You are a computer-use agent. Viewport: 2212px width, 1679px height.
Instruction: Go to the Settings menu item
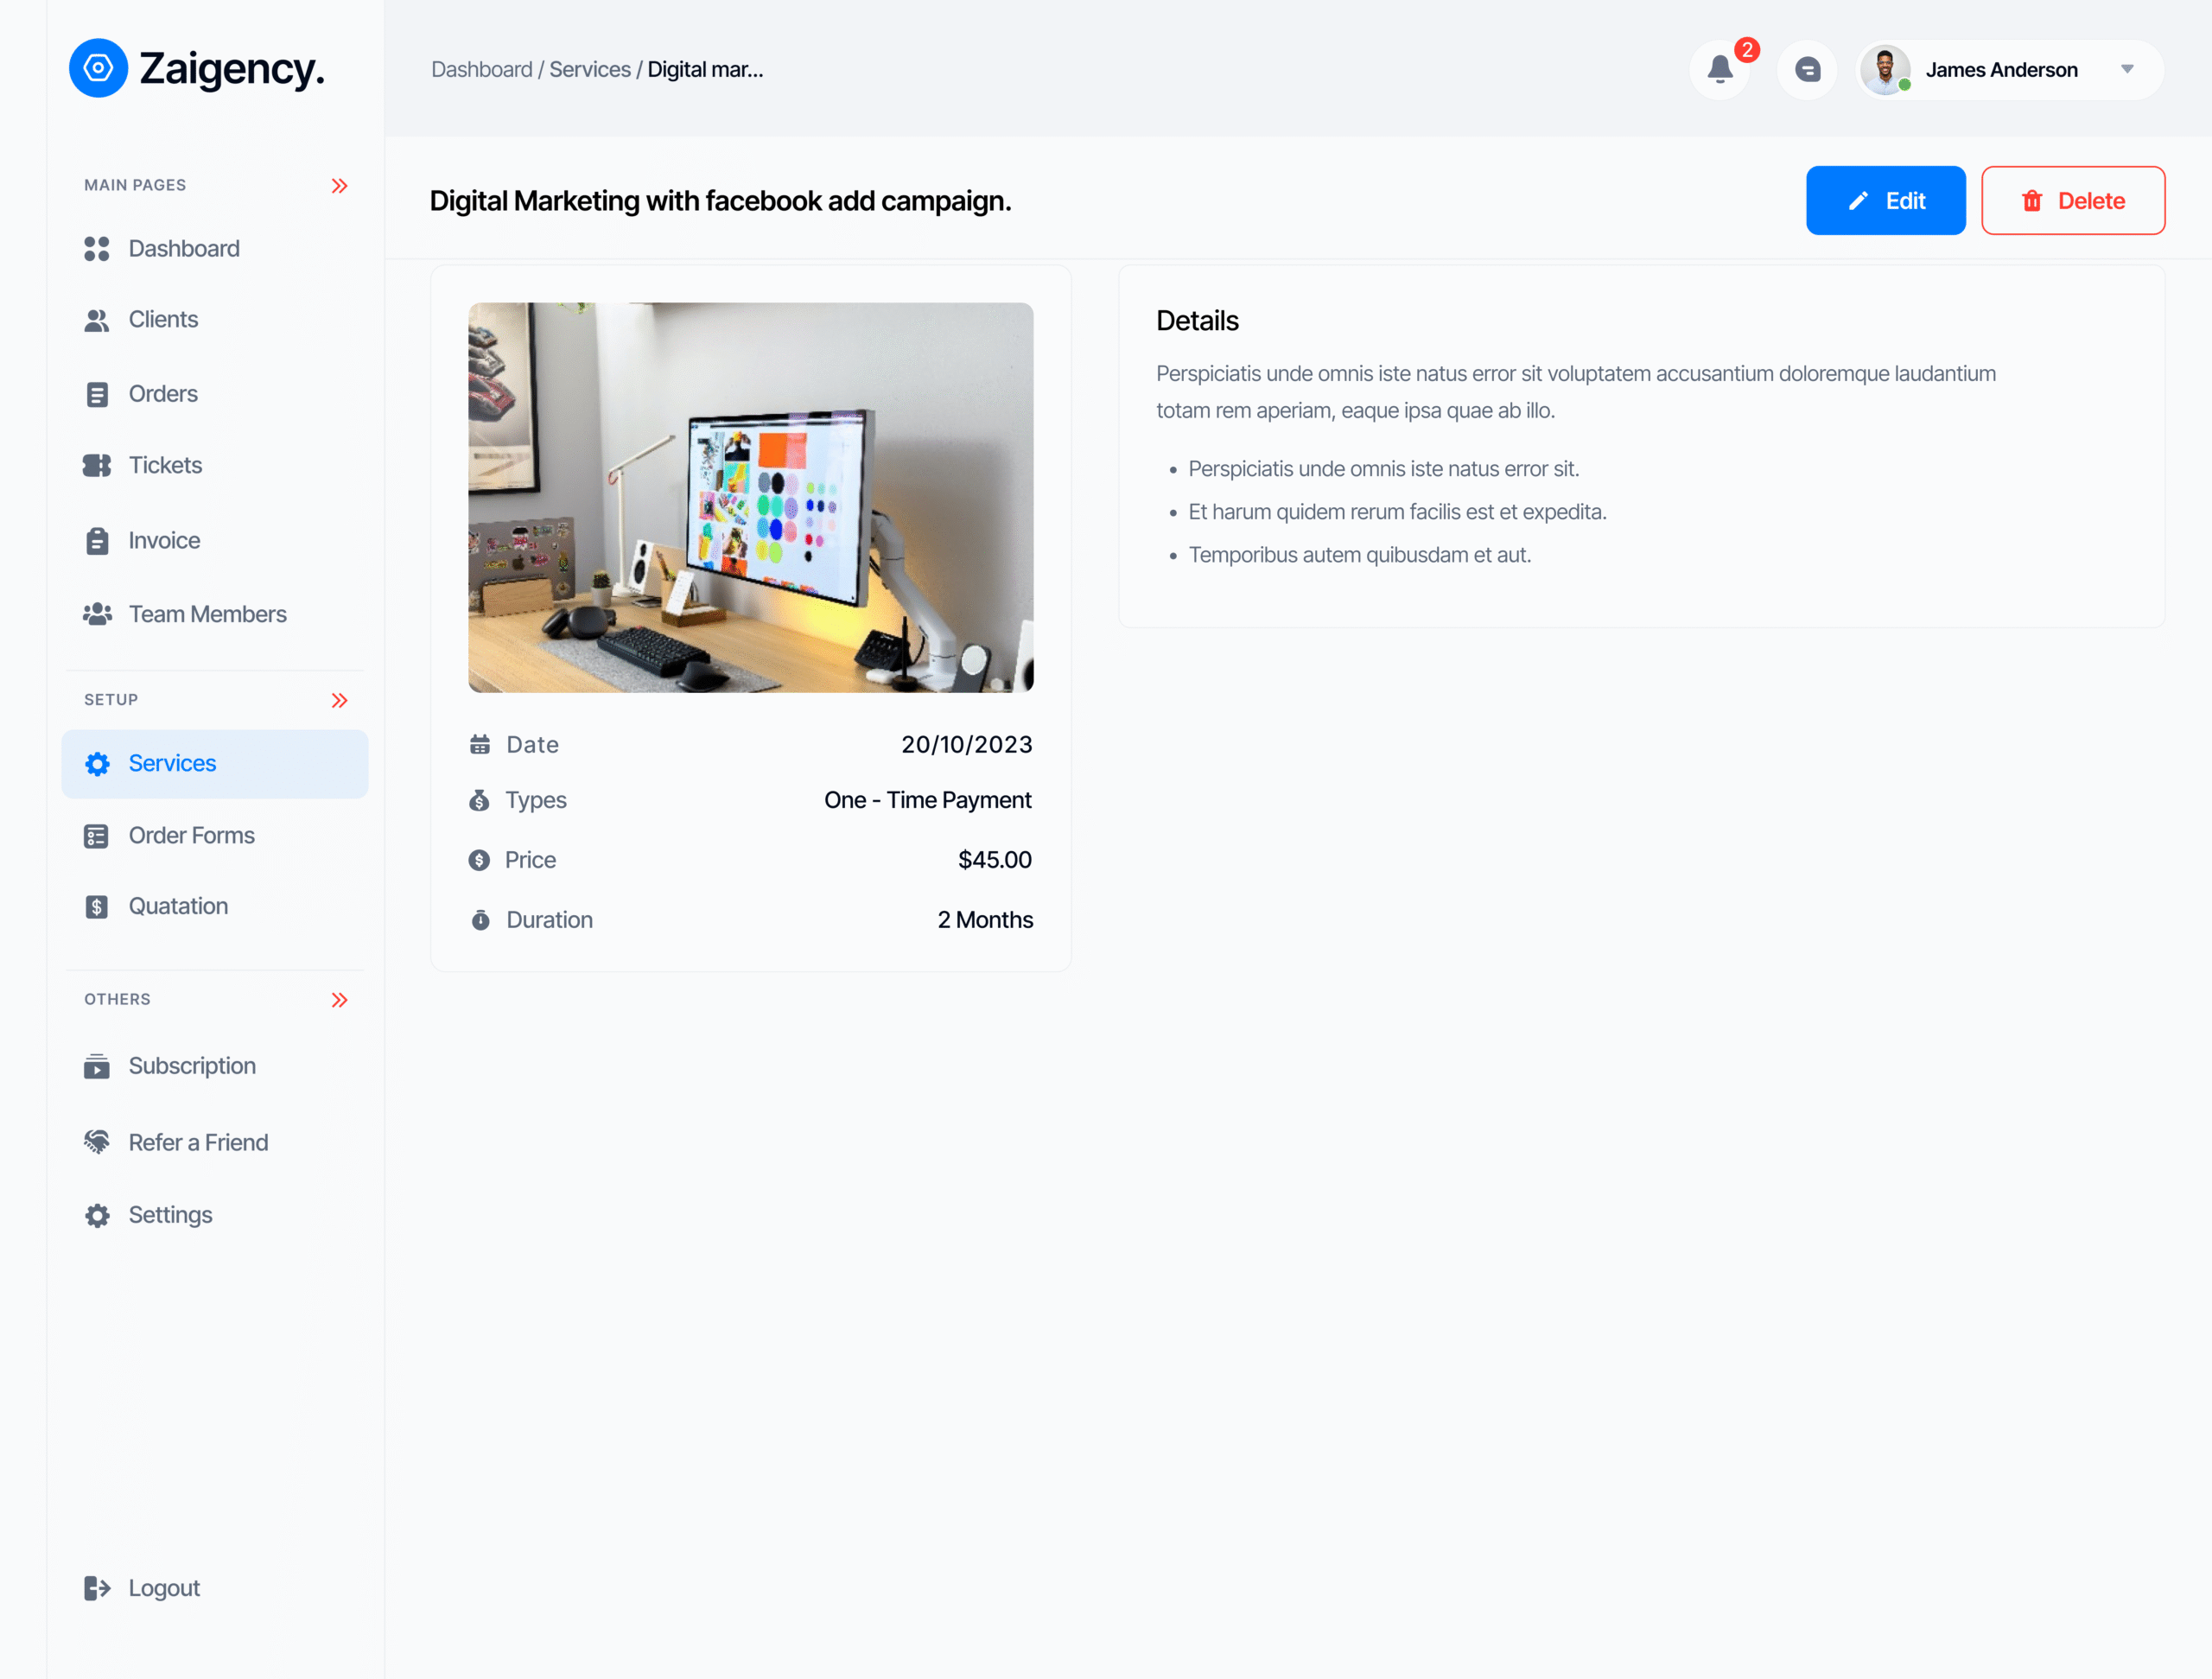[170, 1215]
